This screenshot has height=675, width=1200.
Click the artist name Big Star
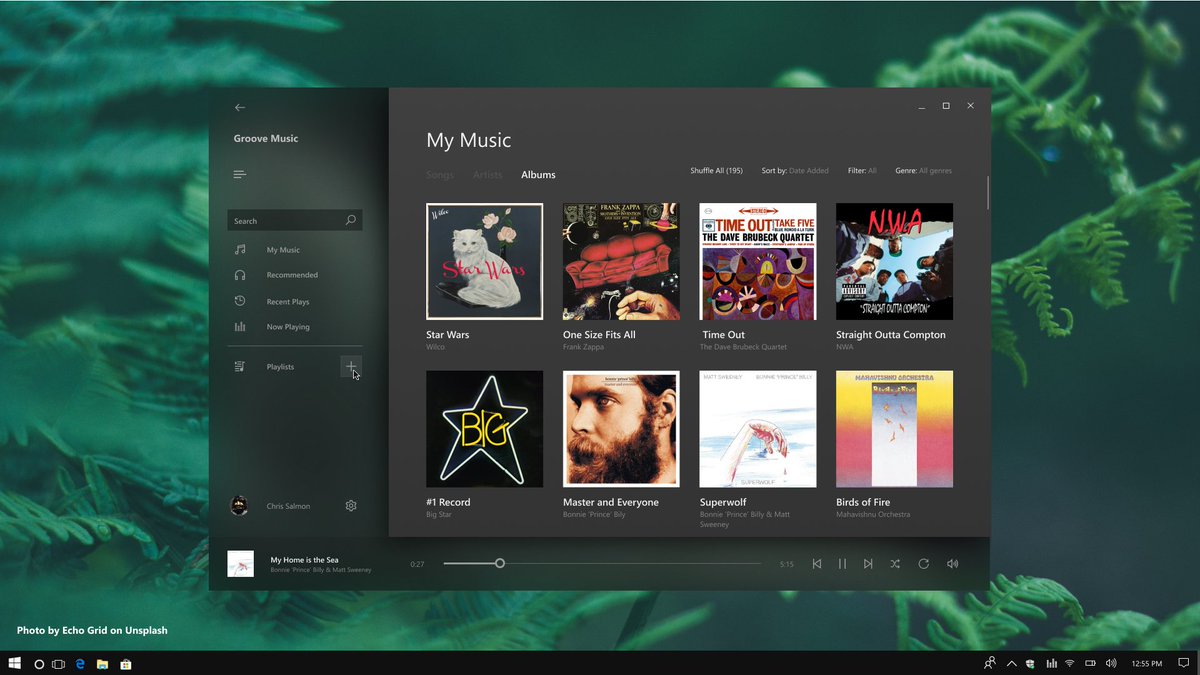(440, 514)
